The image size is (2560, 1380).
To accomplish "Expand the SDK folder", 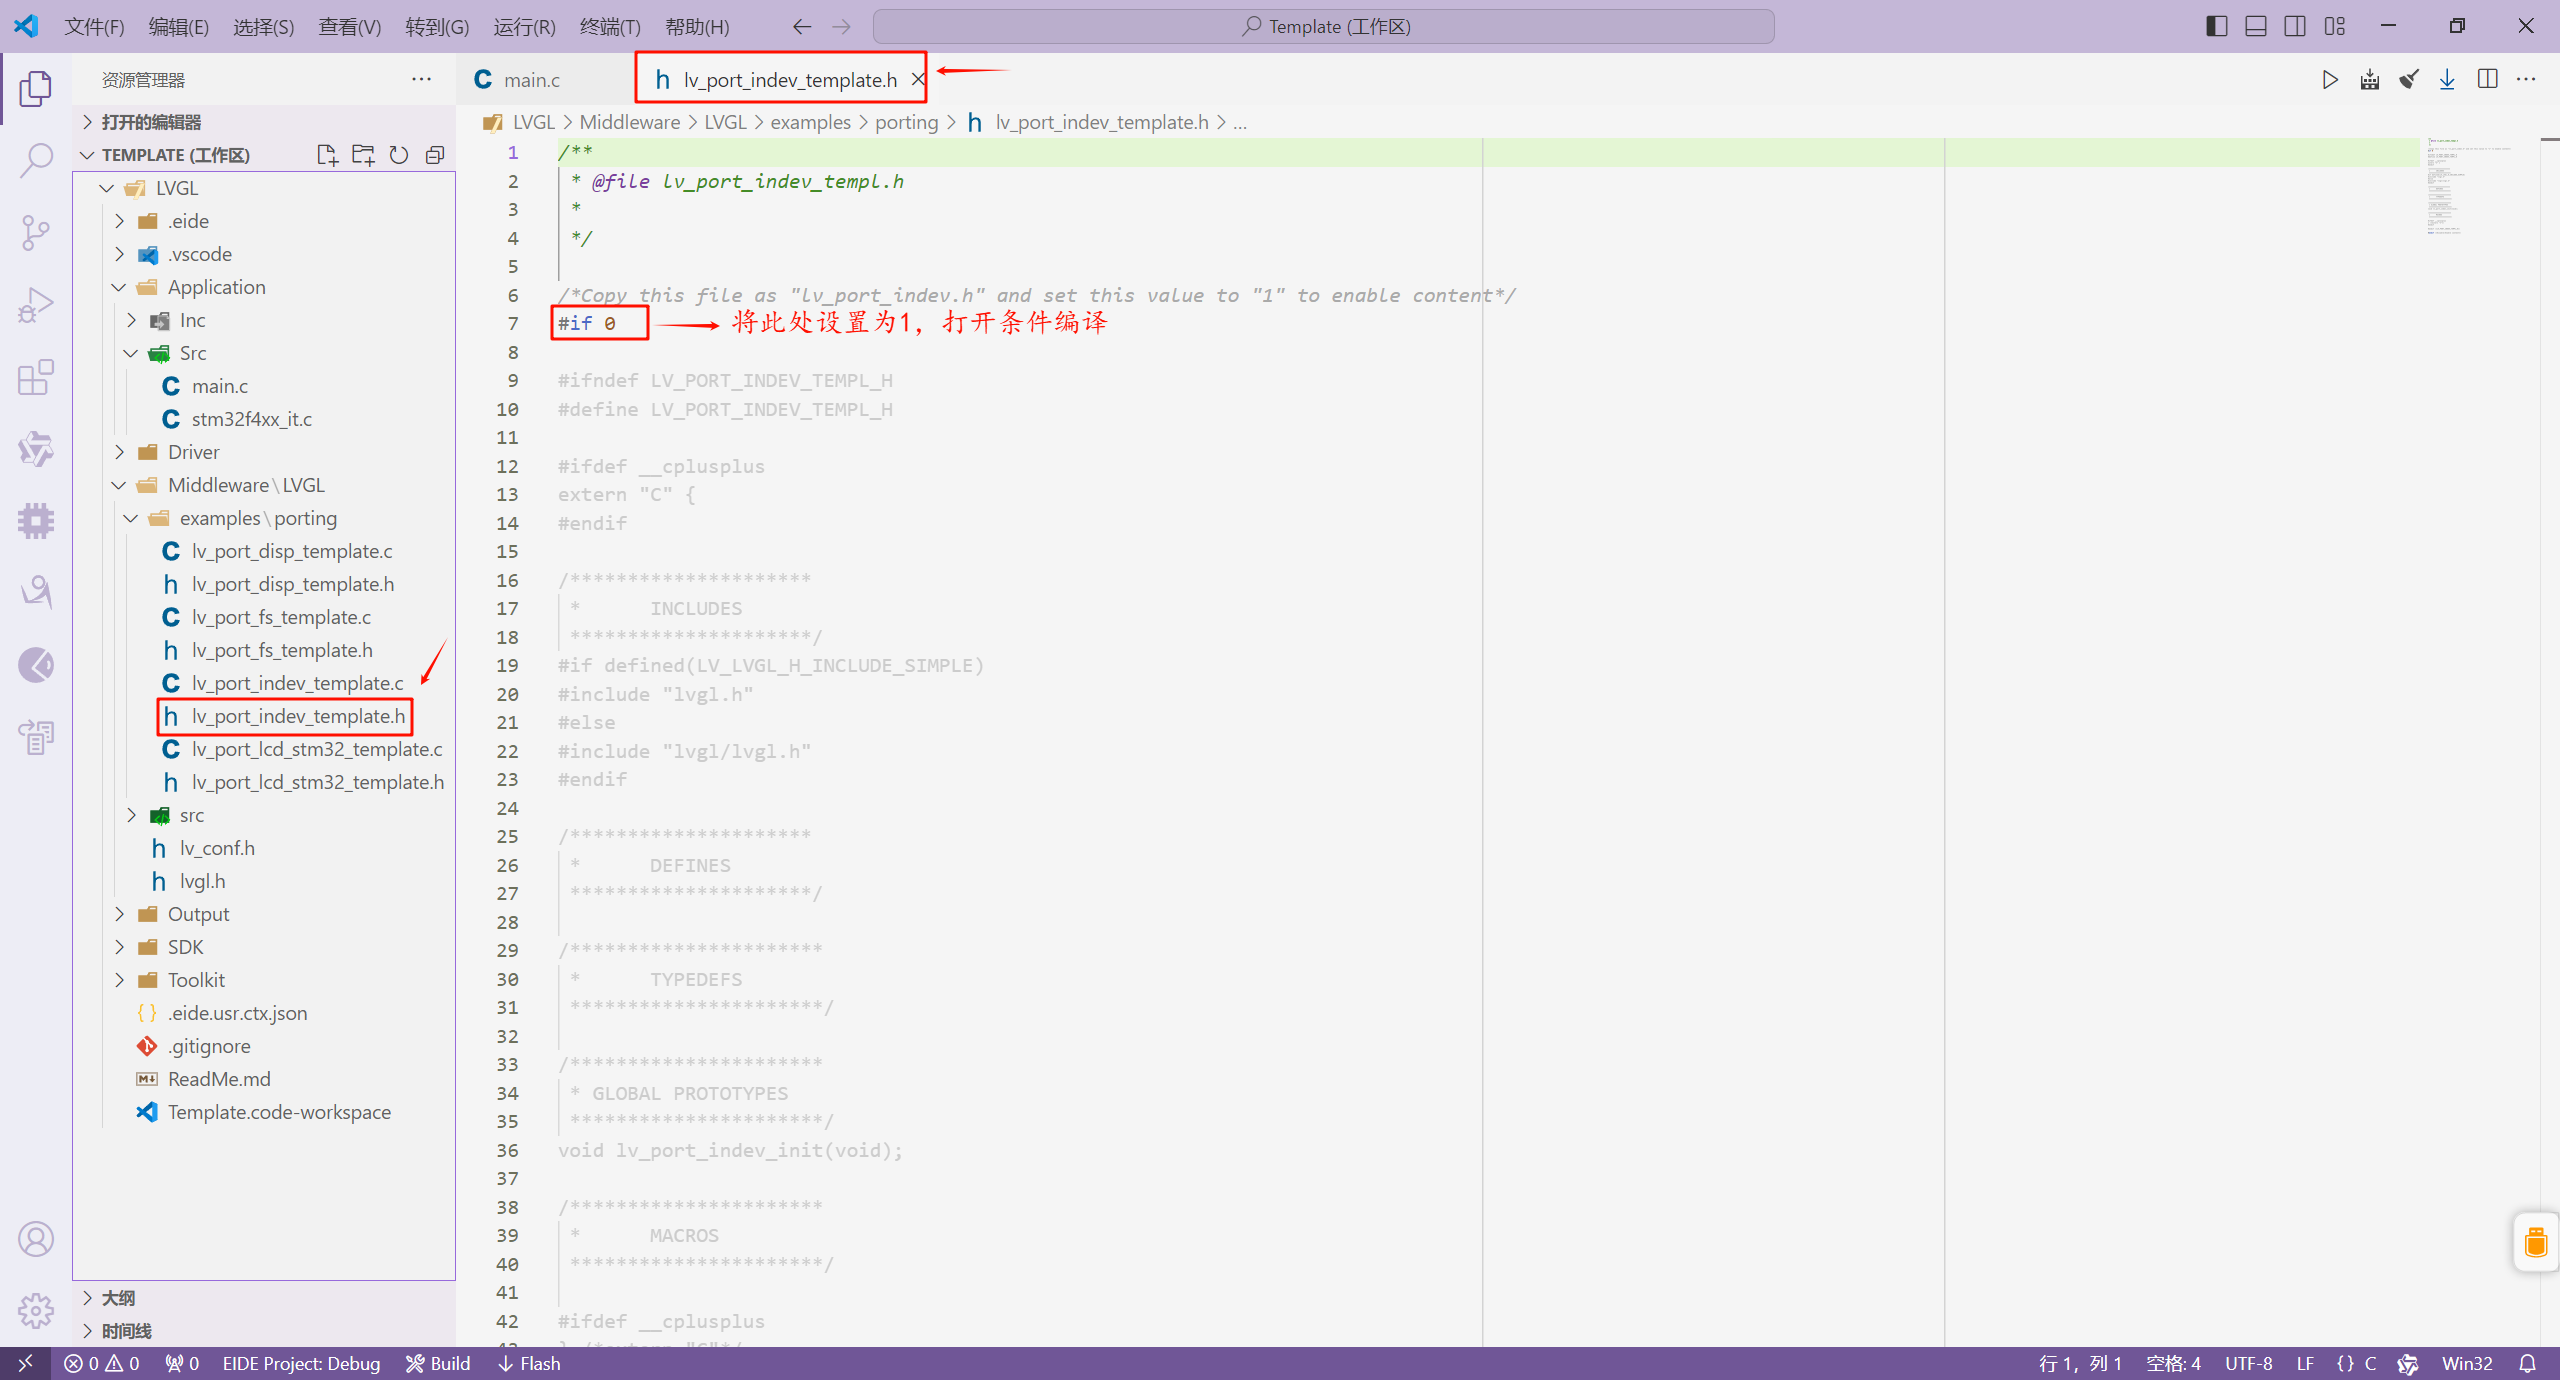I will 120,947.
